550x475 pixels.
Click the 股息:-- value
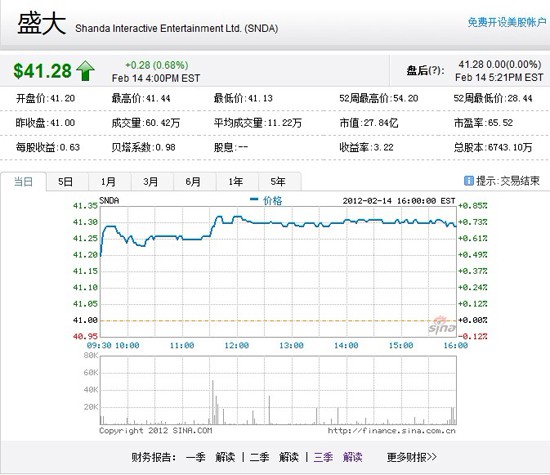231,147
